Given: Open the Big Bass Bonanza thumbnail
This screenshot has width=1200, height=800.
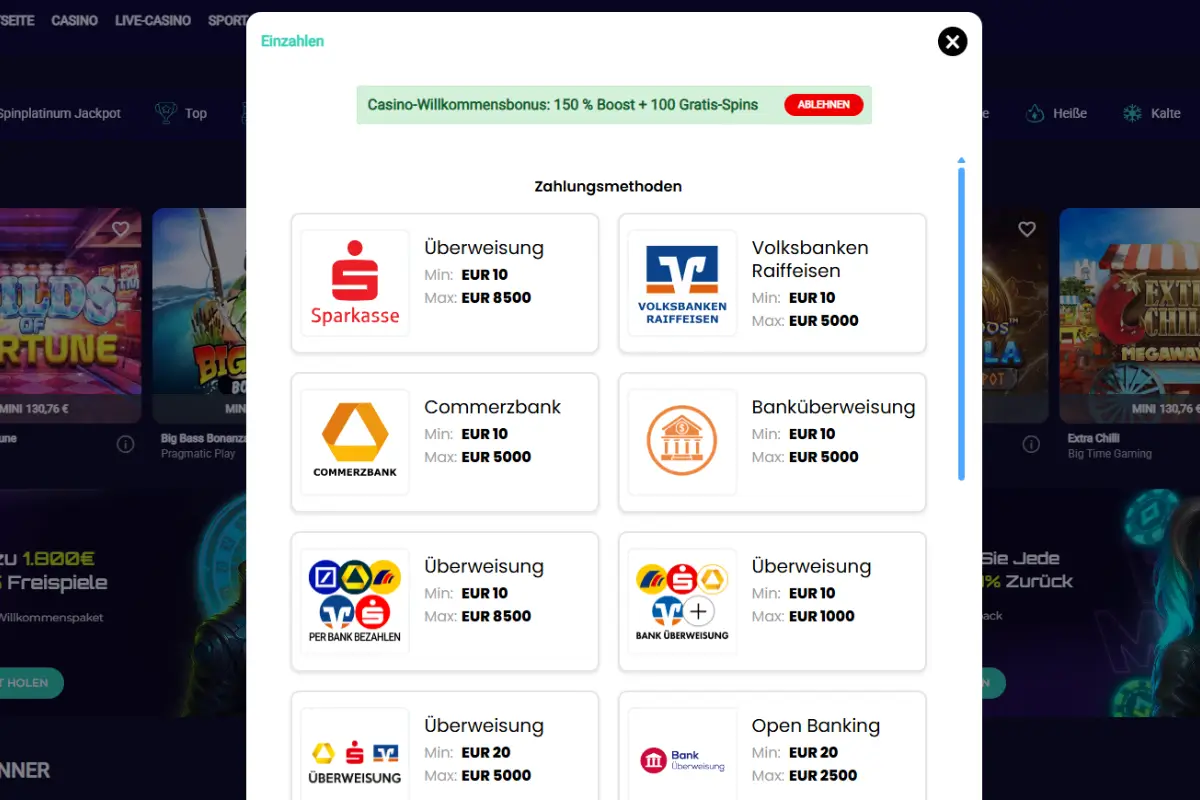Looking at the screenshot, I should pyautogui.click(x=199, y=315).
